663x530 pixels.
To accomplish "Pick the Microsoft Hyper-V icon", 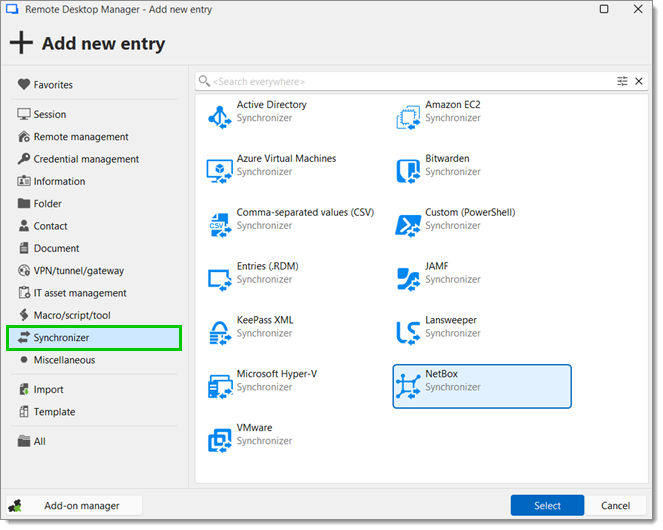I will click(219, 385).
